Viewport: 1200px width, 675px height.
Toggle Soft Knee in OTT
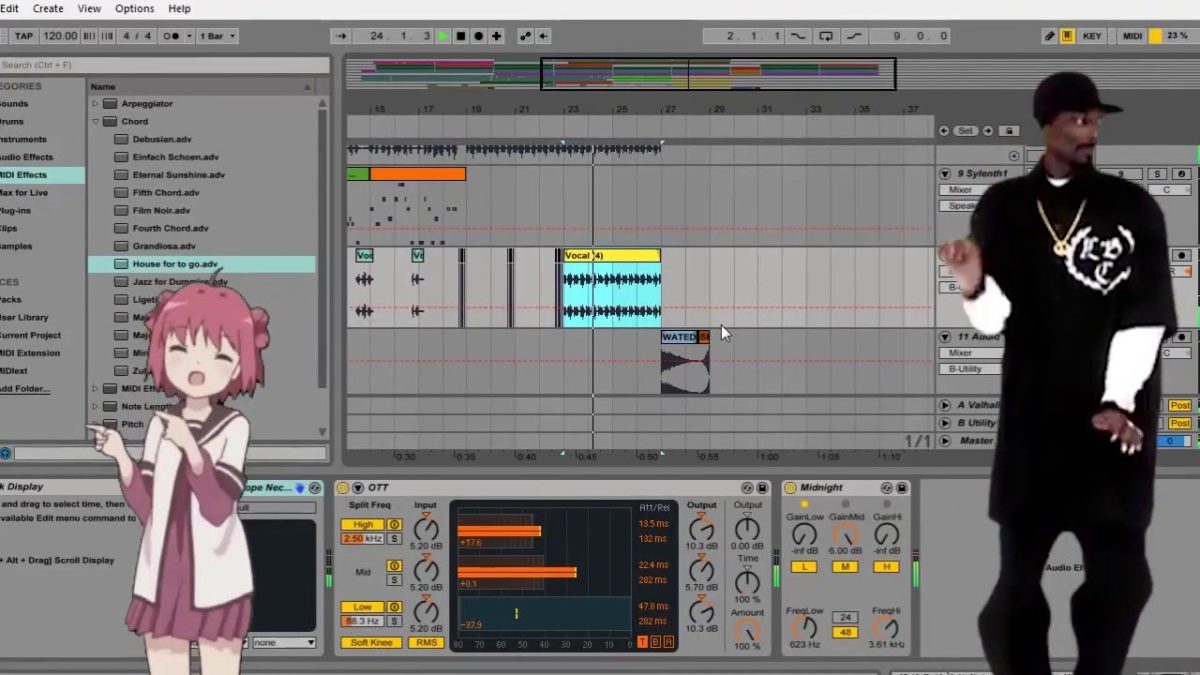point(370,643)
